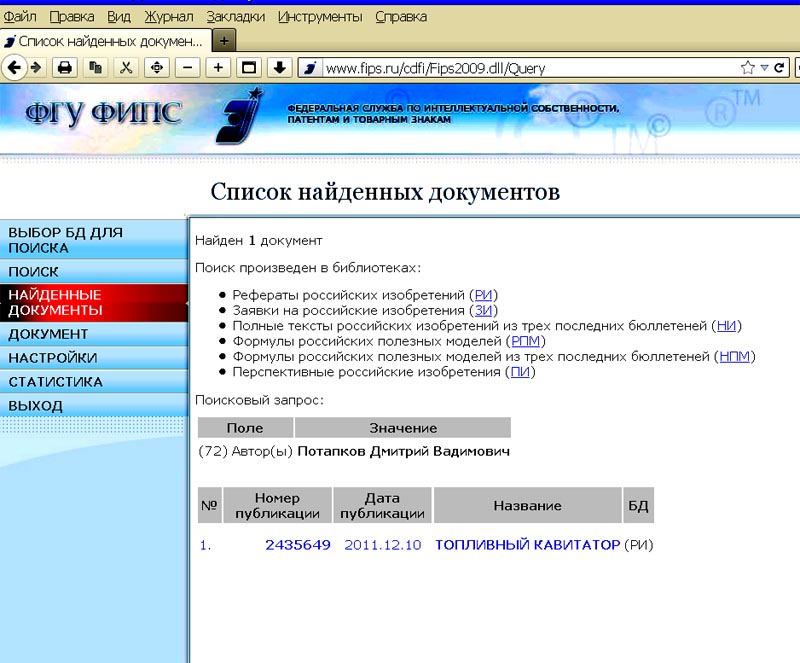The image size is (800, 663).
Task: Cut using the scissors toolbar icon
Action: pyautogui.click(x=126, y=67)
